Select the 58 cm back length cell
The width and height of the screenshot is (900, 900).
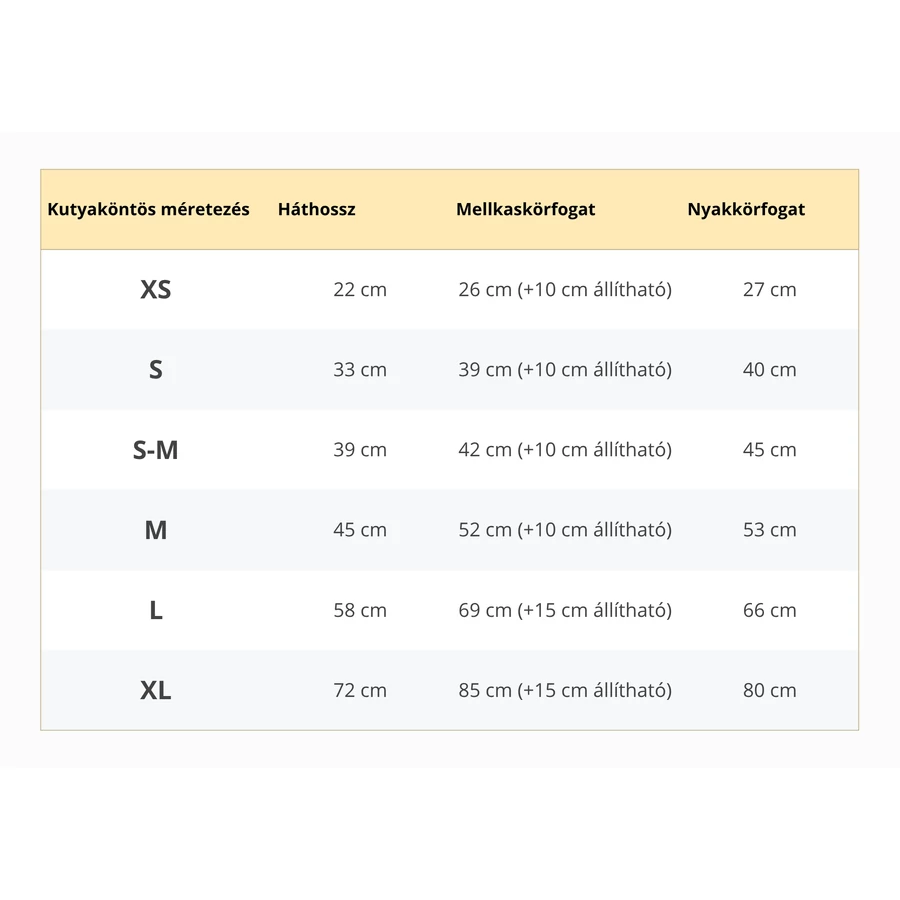(360, 610)
